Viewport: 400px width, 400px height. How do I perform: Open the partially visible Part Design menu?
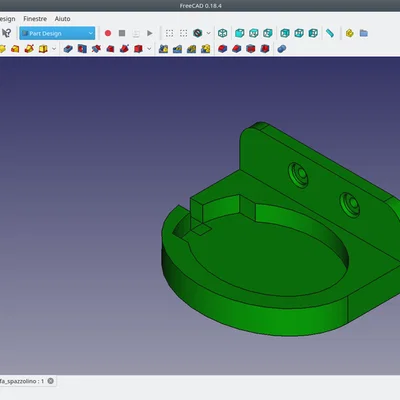tap(7, 19)
